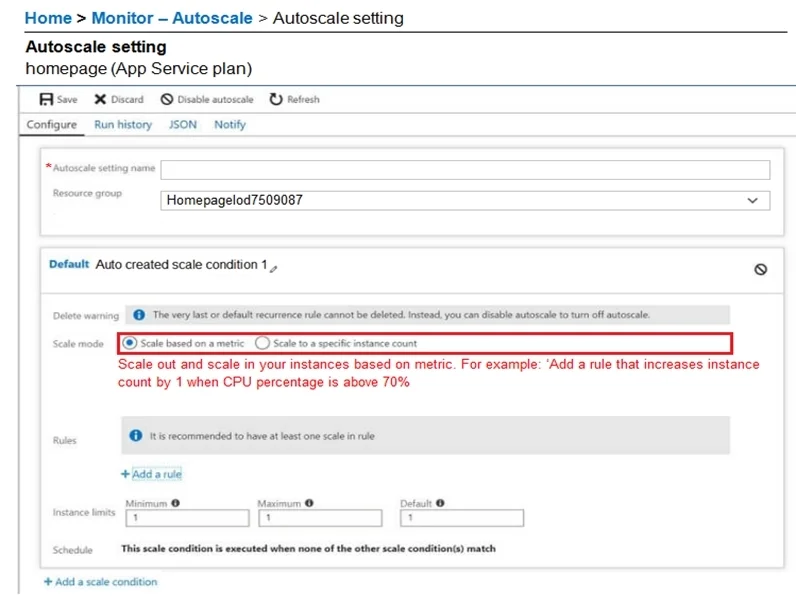Image resolution: width=796 pixels, height=600 pixels.
Task: Focus the Autoscale setting name field
Action: (x=465, y=170)
